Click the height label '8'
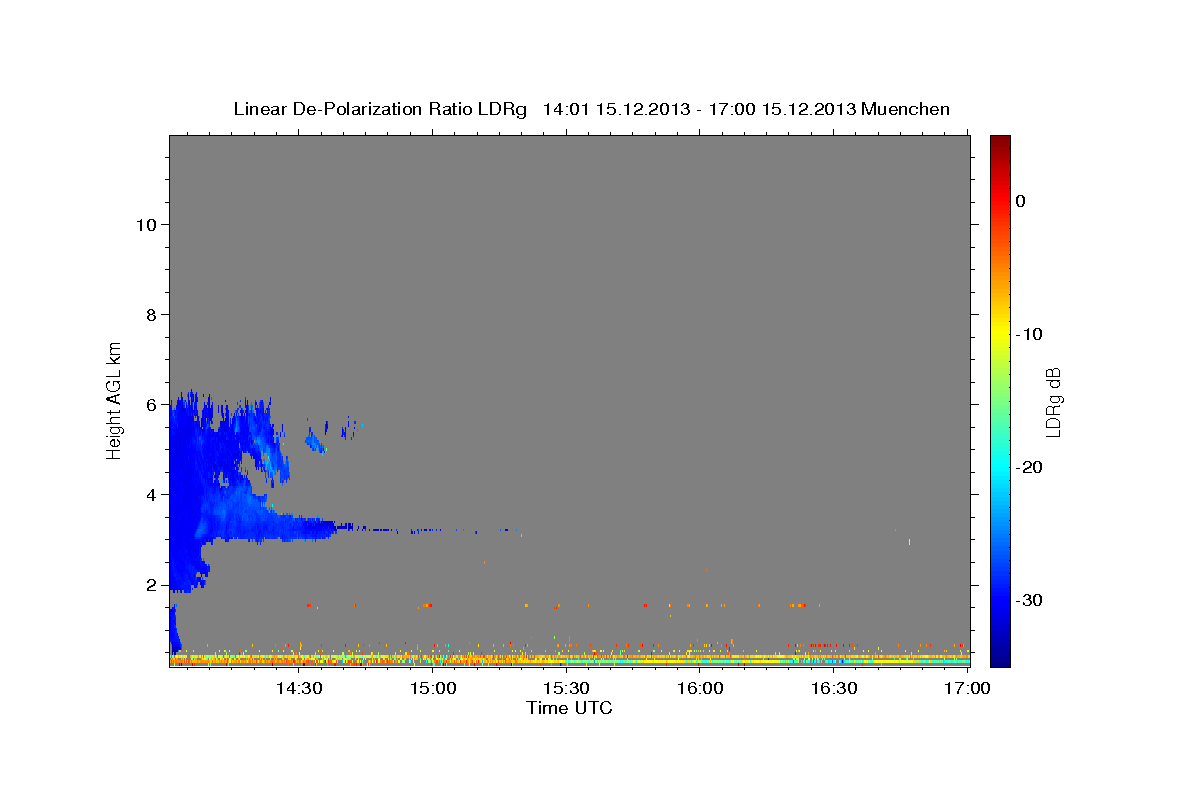The image size is (1200, 800). [x=151, y=314]
